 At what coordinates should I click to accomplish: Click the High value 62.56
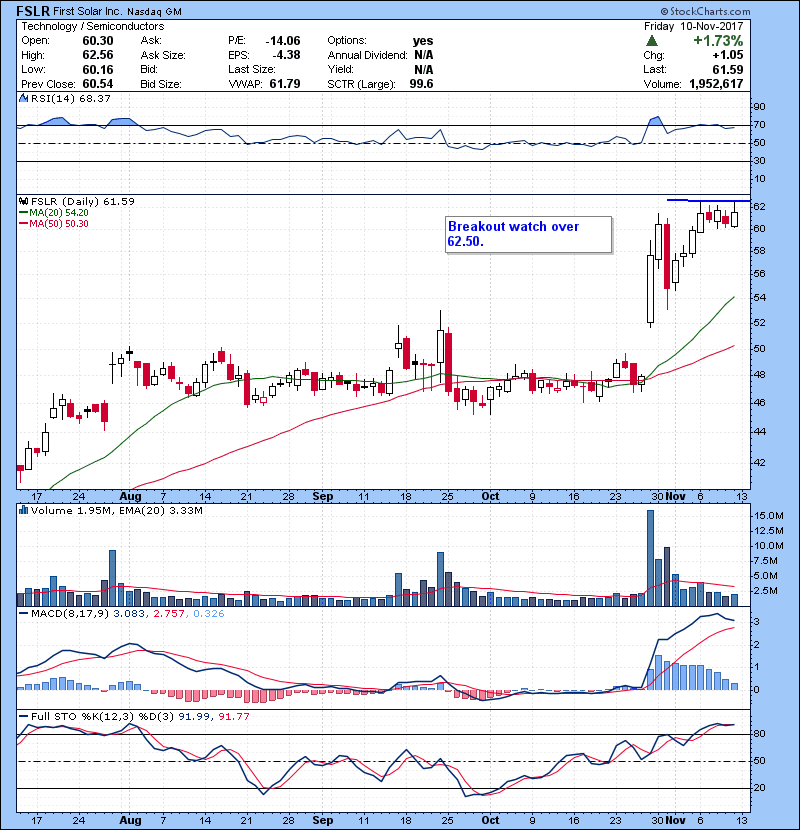point(98,55)
